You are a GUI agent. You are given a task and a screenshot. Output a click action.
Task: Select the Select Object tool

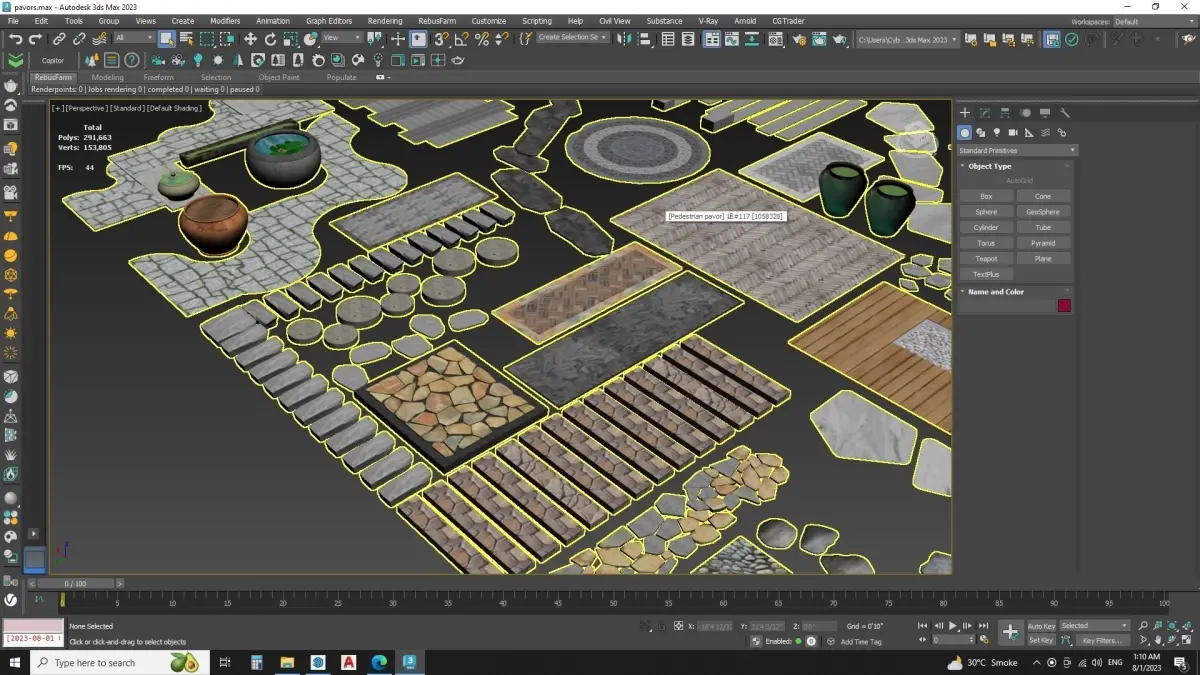click(166, 39)
